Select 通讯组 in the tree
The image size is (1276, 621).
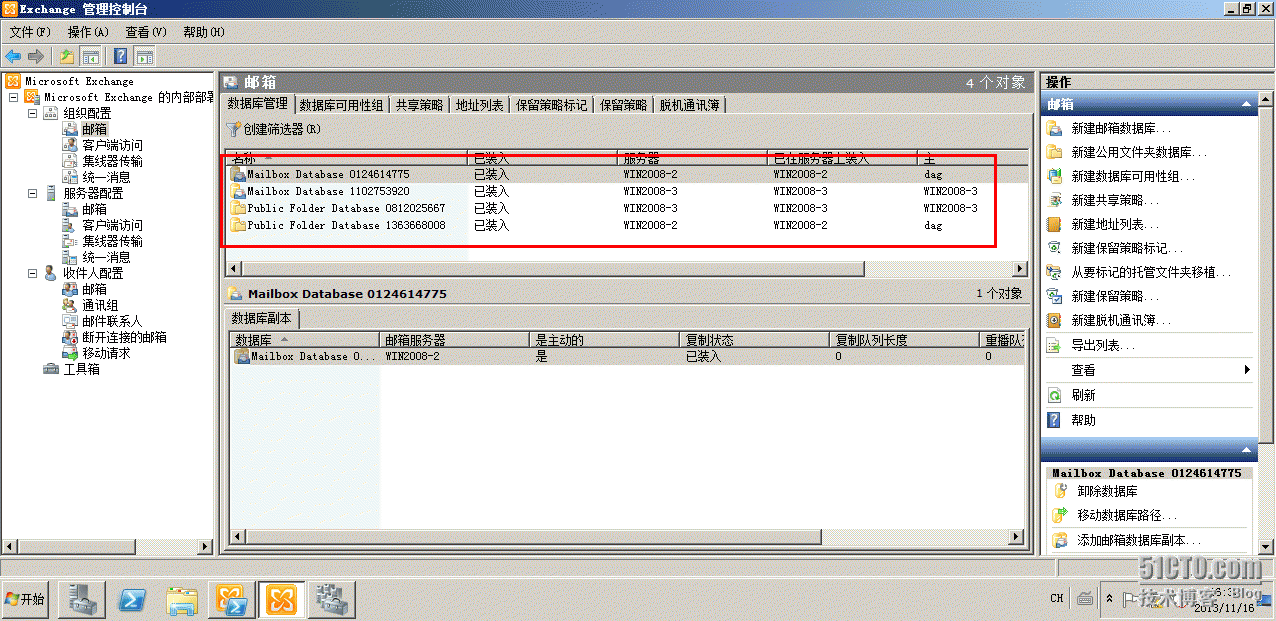coord(100,305)
